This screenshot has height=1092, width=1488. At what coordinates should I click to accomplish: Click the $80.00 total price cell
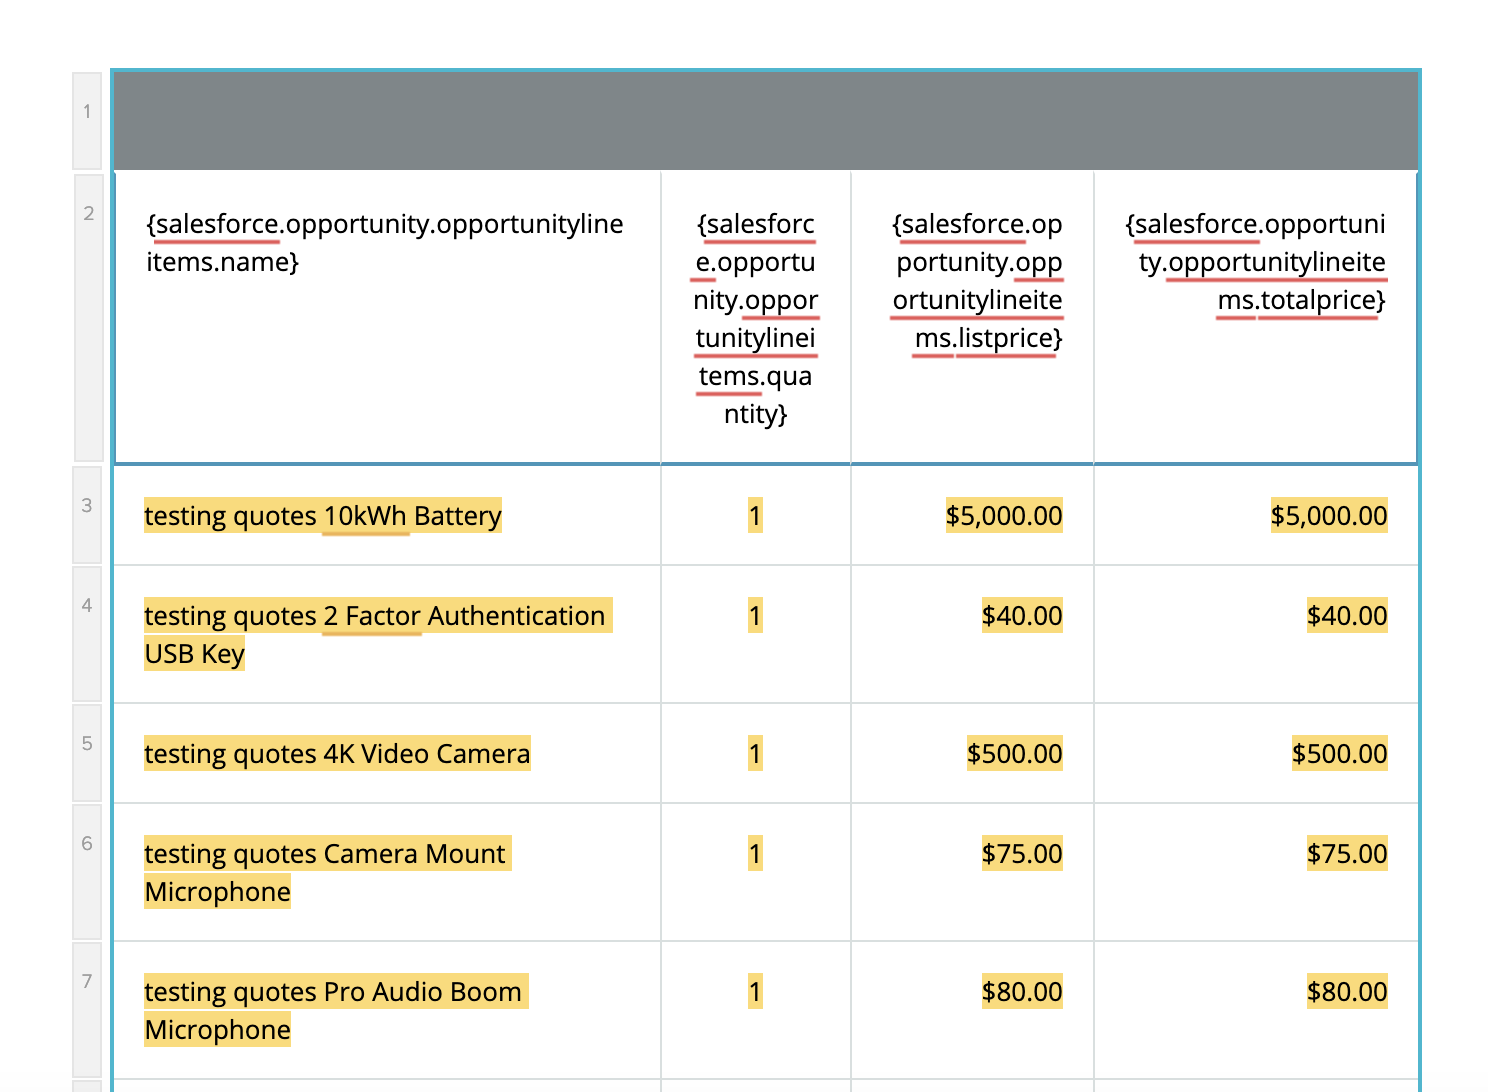(x=1256, y=1010)
